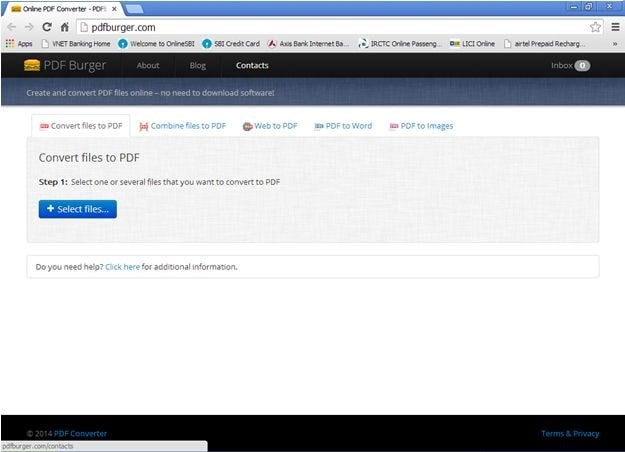
Task: Open Chrome hamburger menu
Action: pyautogui.click(x=615, y=27)
